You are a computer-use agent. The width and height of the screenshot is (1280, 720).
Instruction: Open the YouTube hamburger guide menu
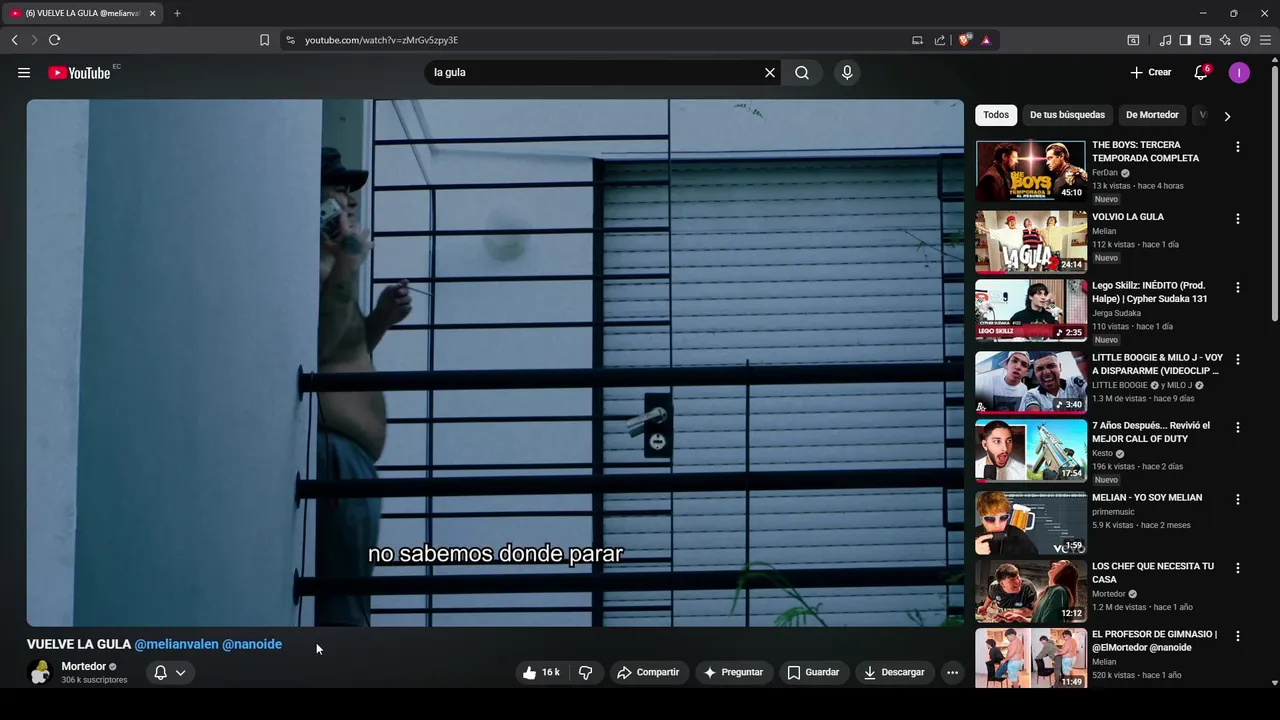pos(24,72)
